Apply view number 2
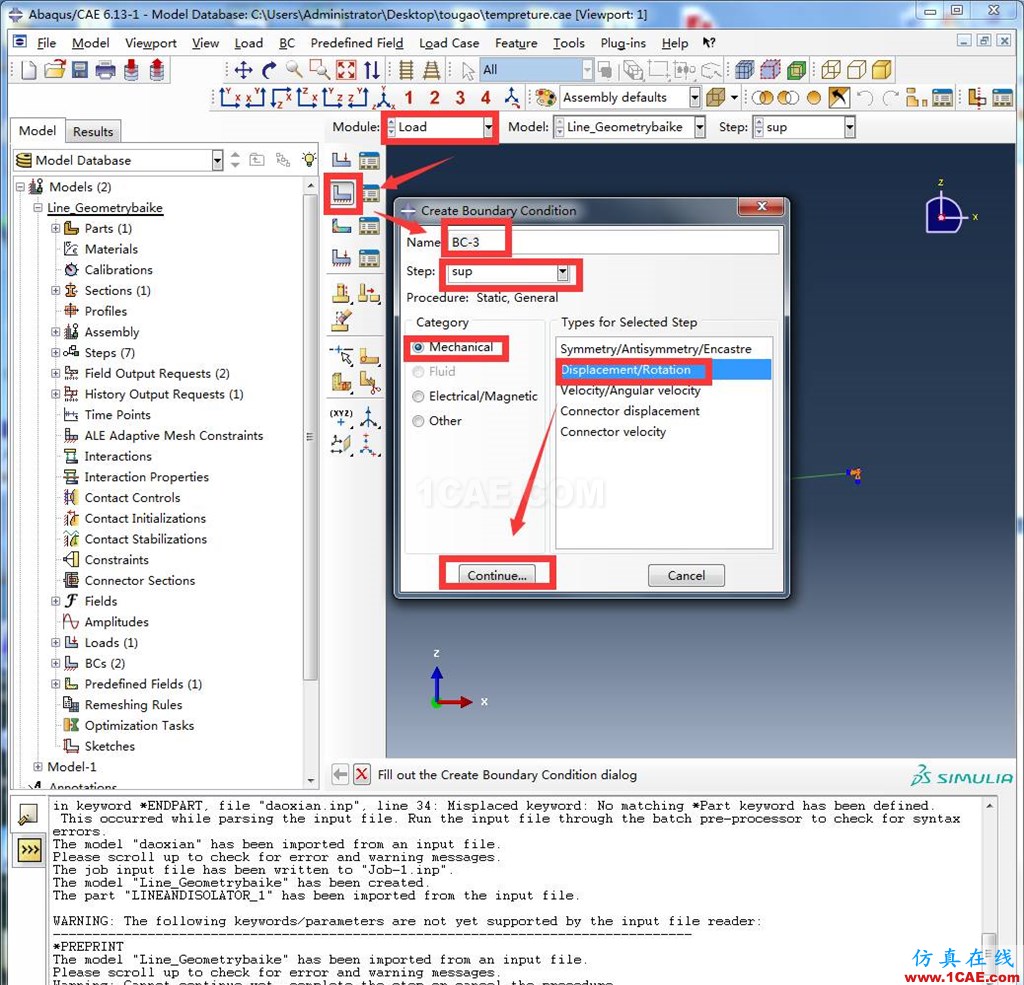The image size is (1024, 985). coord(434,98)
